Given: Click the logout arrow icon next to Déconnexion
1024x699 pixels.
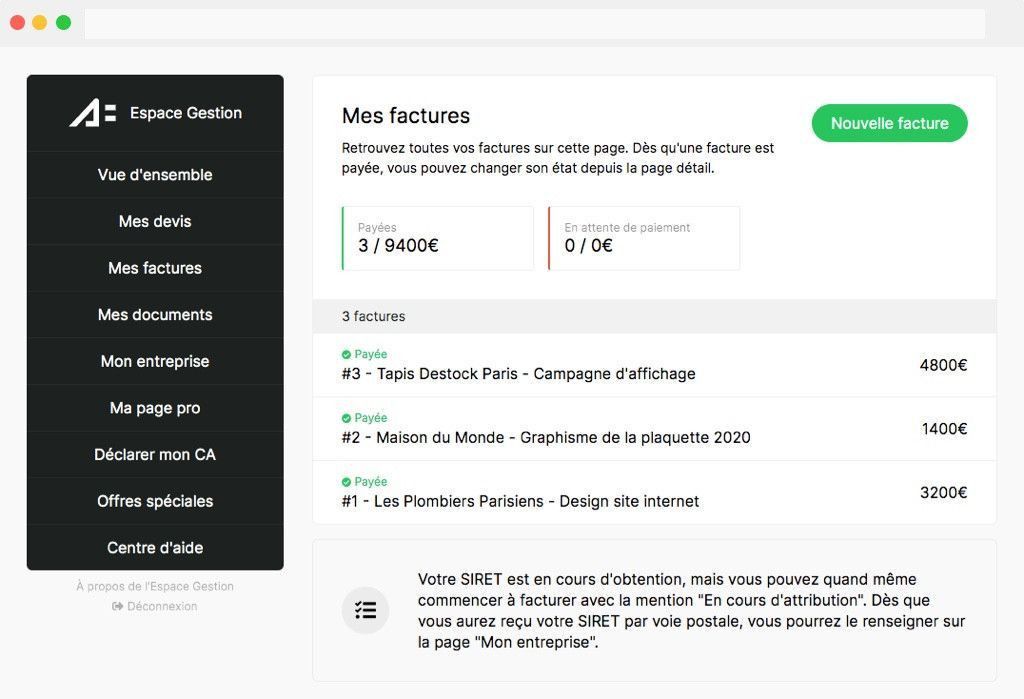Looking at the screenshot, I should [x=118, y=606].
